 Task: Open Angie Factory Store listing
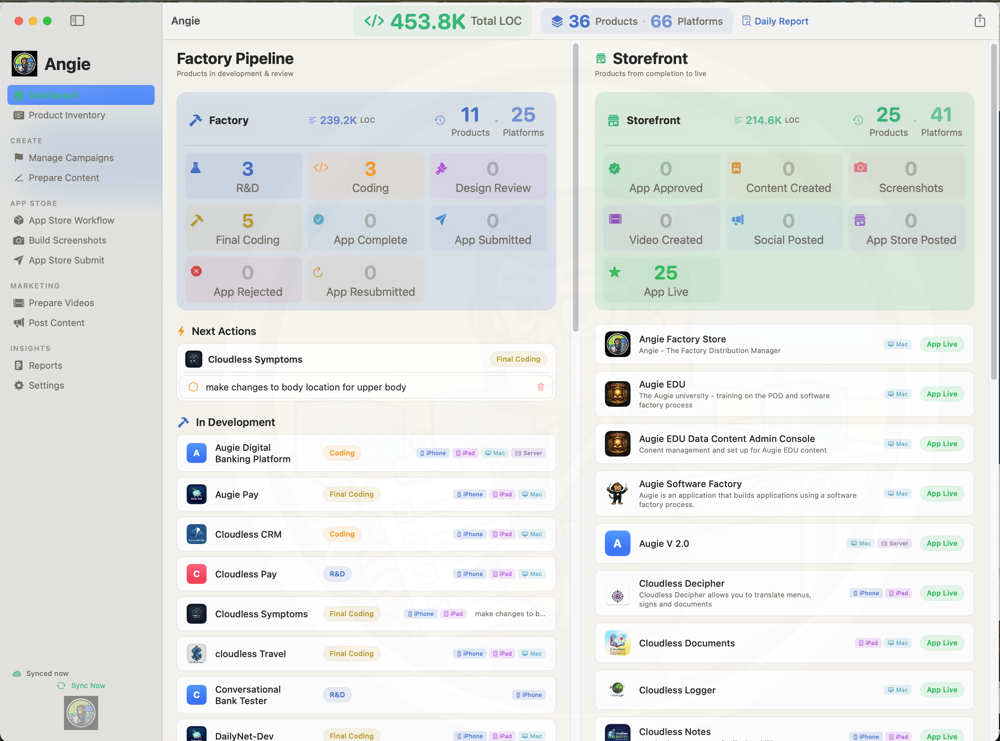pyautogui.click(x=784, y=344)
